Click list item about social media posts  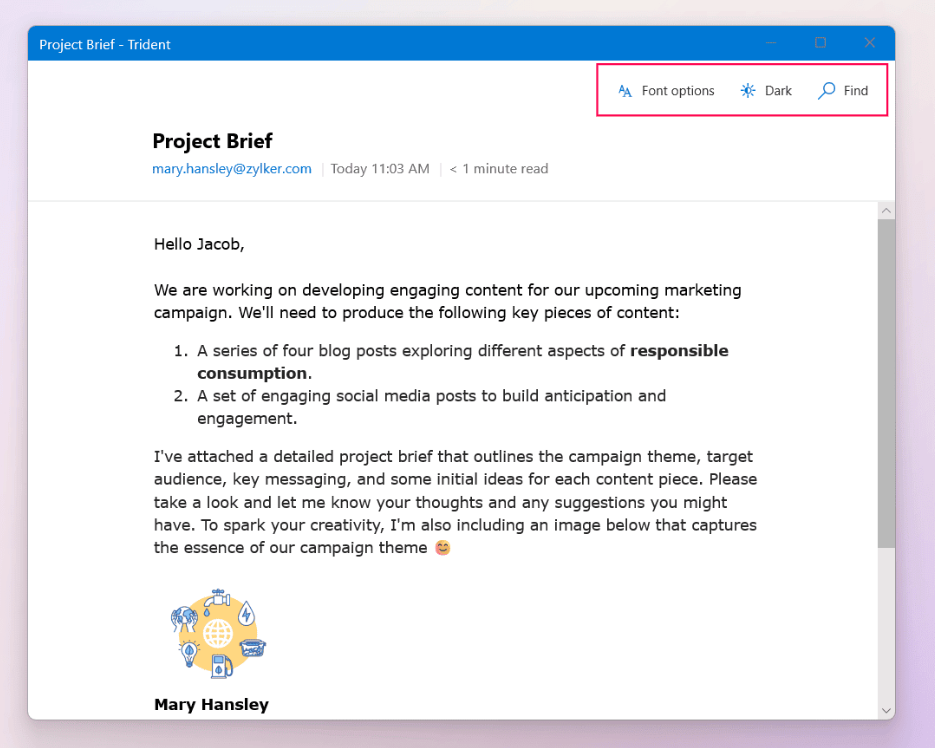pyautogui.click(x=431, y=407)
